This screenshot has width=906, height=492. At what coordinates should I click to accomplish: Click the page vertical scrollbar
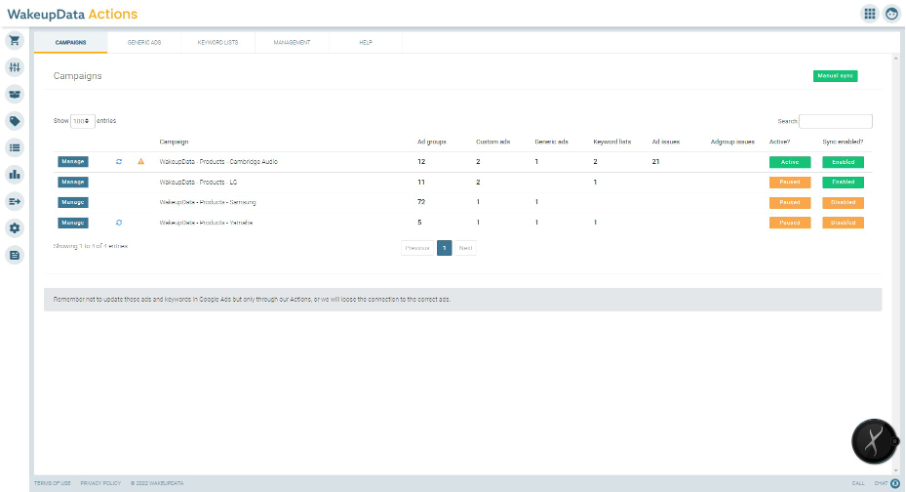896,263
